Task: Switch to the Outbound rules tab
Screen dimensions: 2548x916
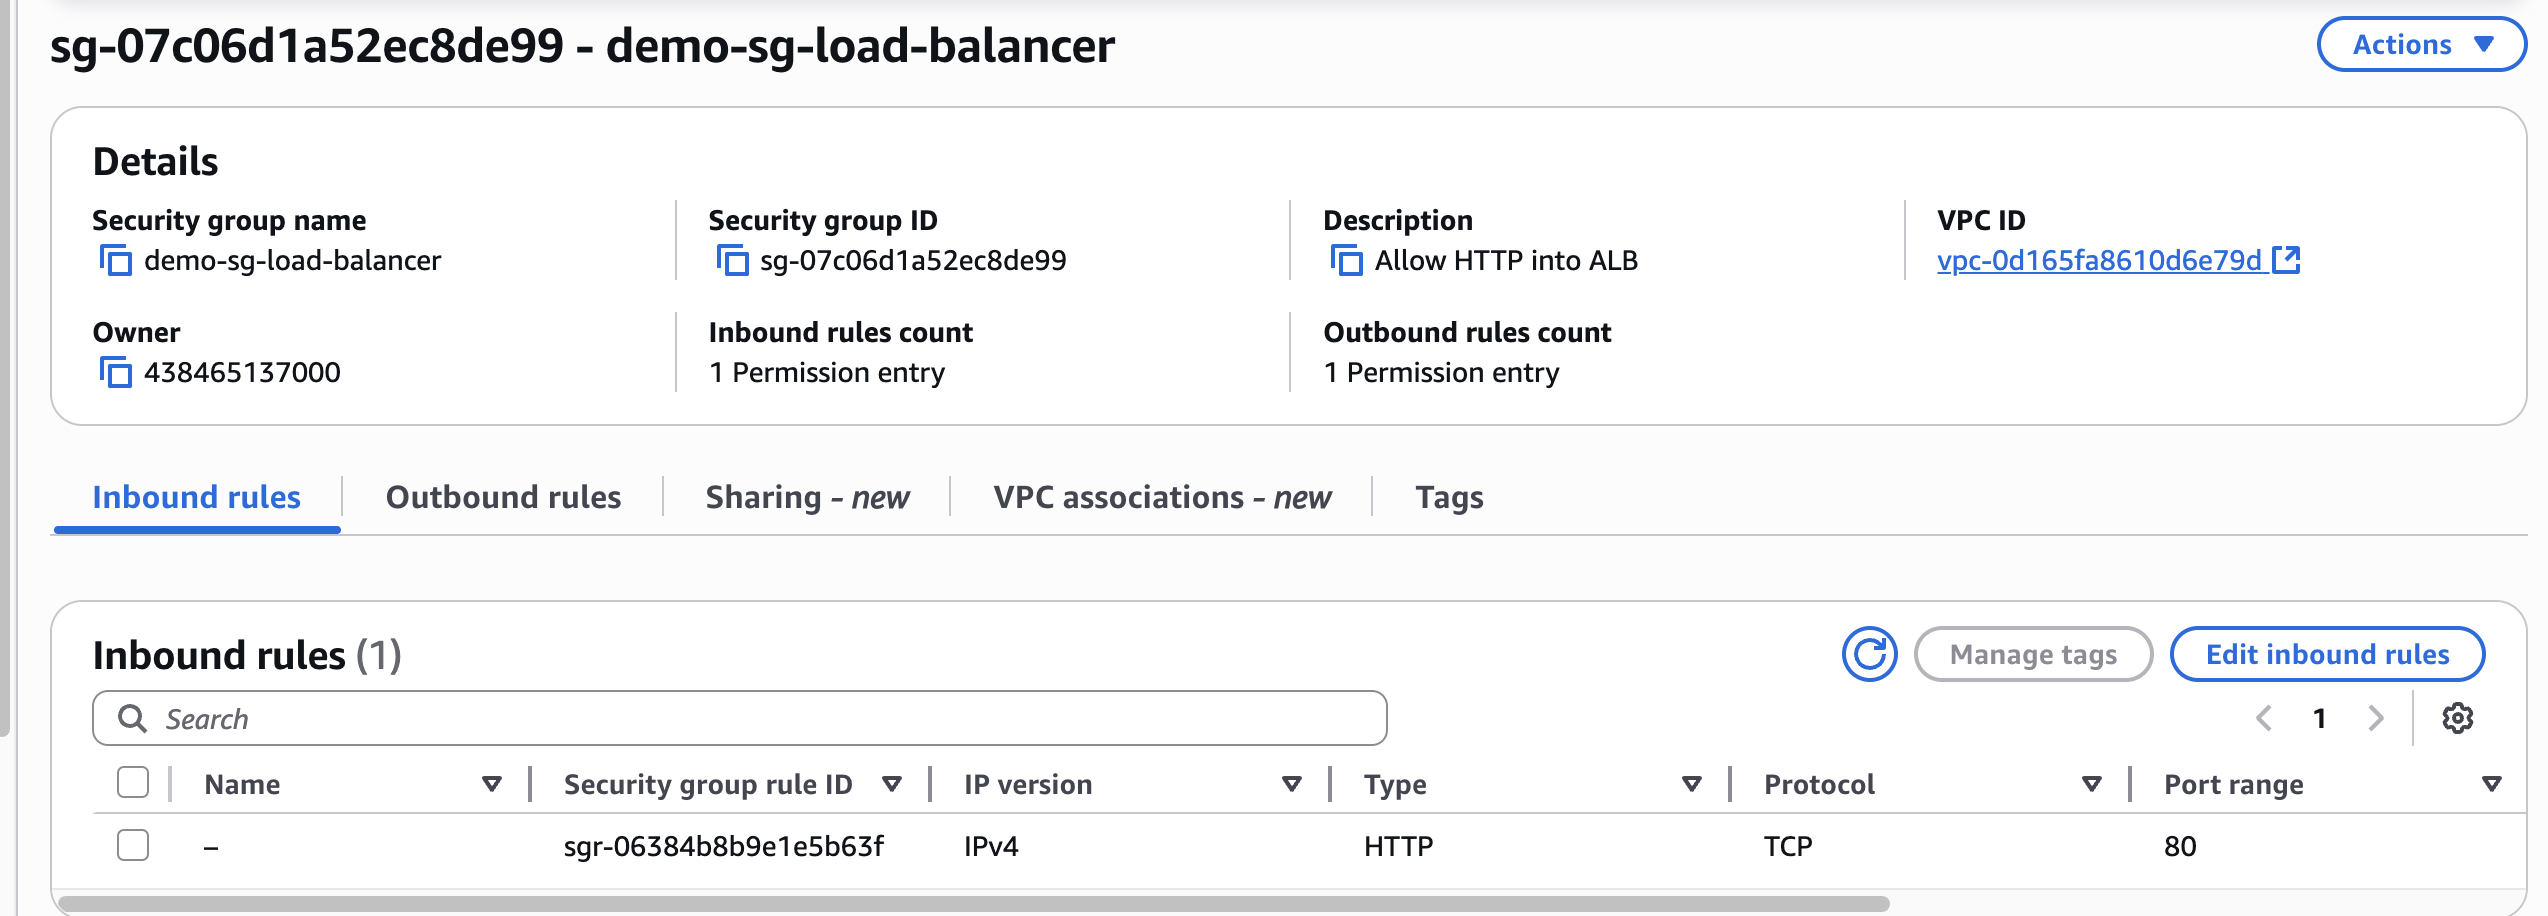Action: (503, 497)
